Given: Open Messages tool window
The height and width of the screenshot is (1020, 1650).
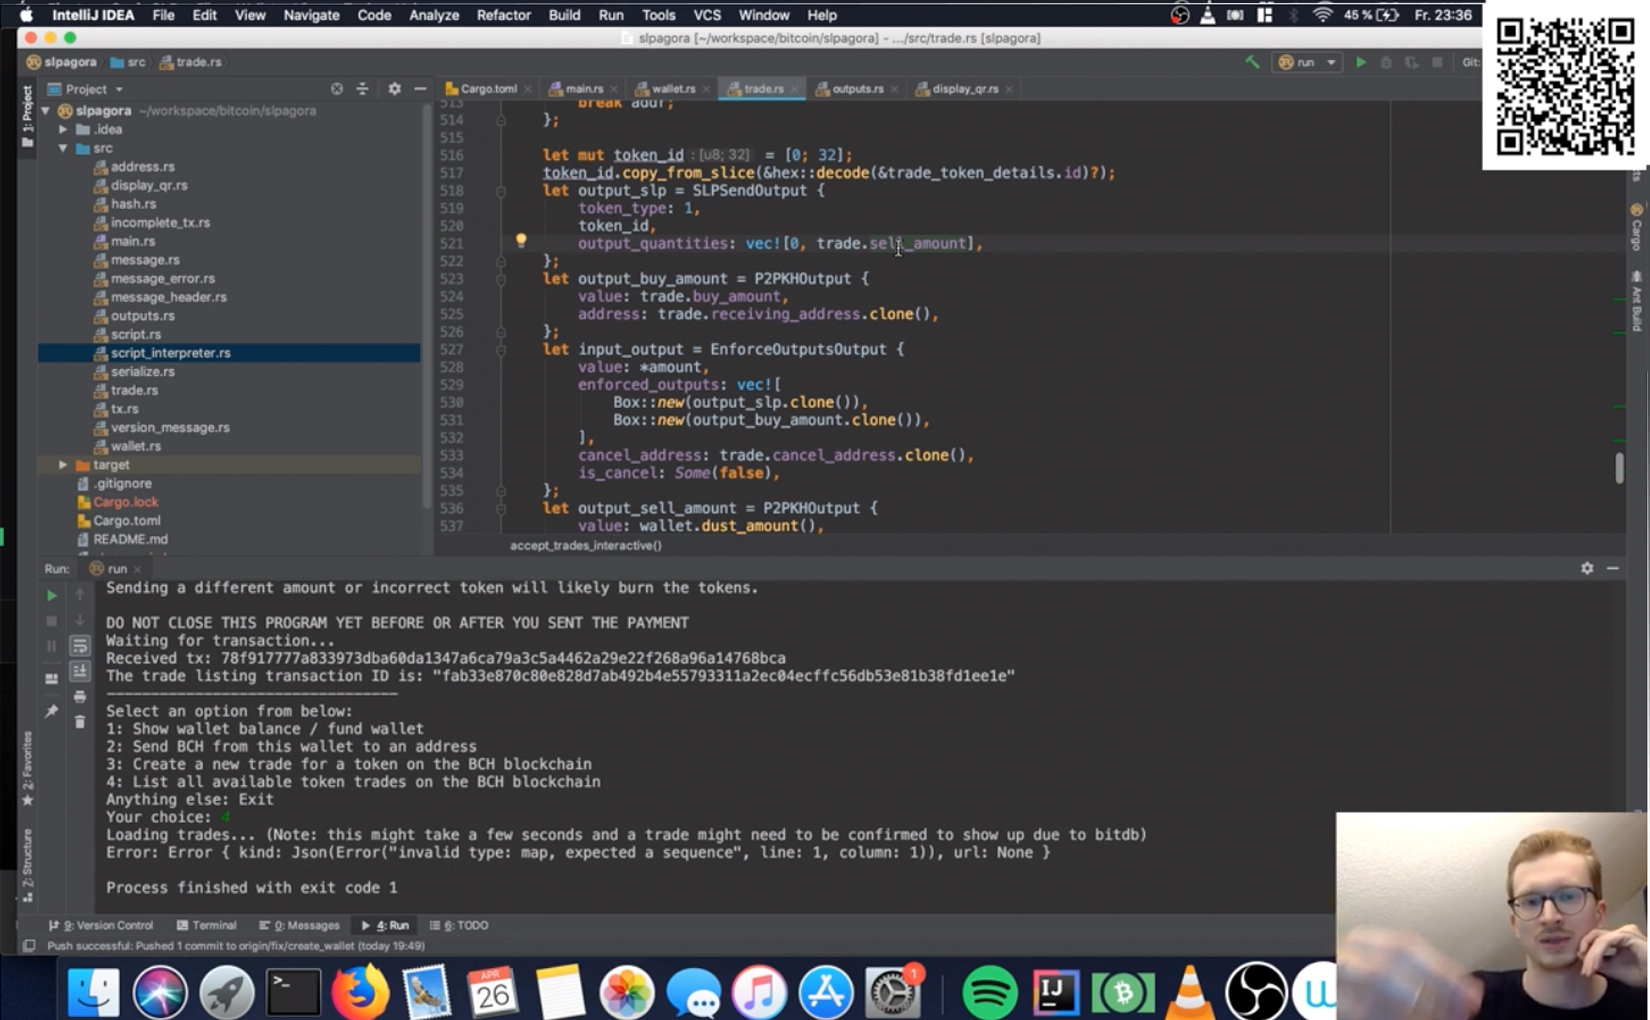Looking at the screenshot, I should [x=299, y=926].
